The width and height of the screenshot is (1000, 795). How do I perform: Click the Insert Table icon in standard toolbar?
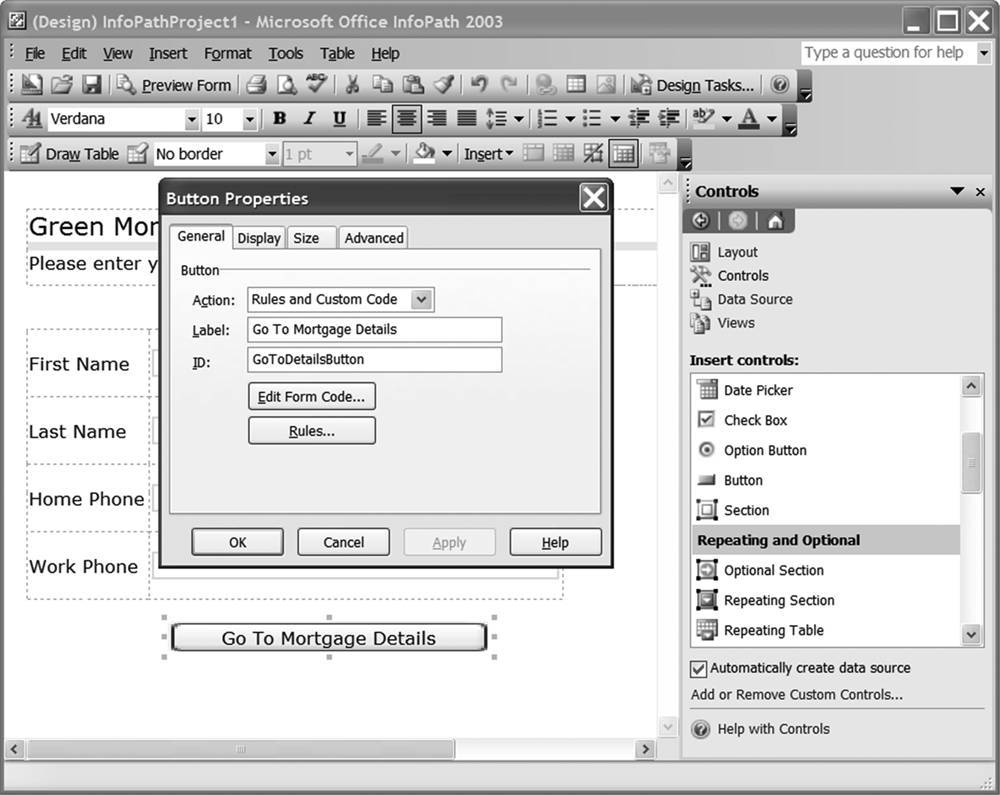tap(576, 85)
